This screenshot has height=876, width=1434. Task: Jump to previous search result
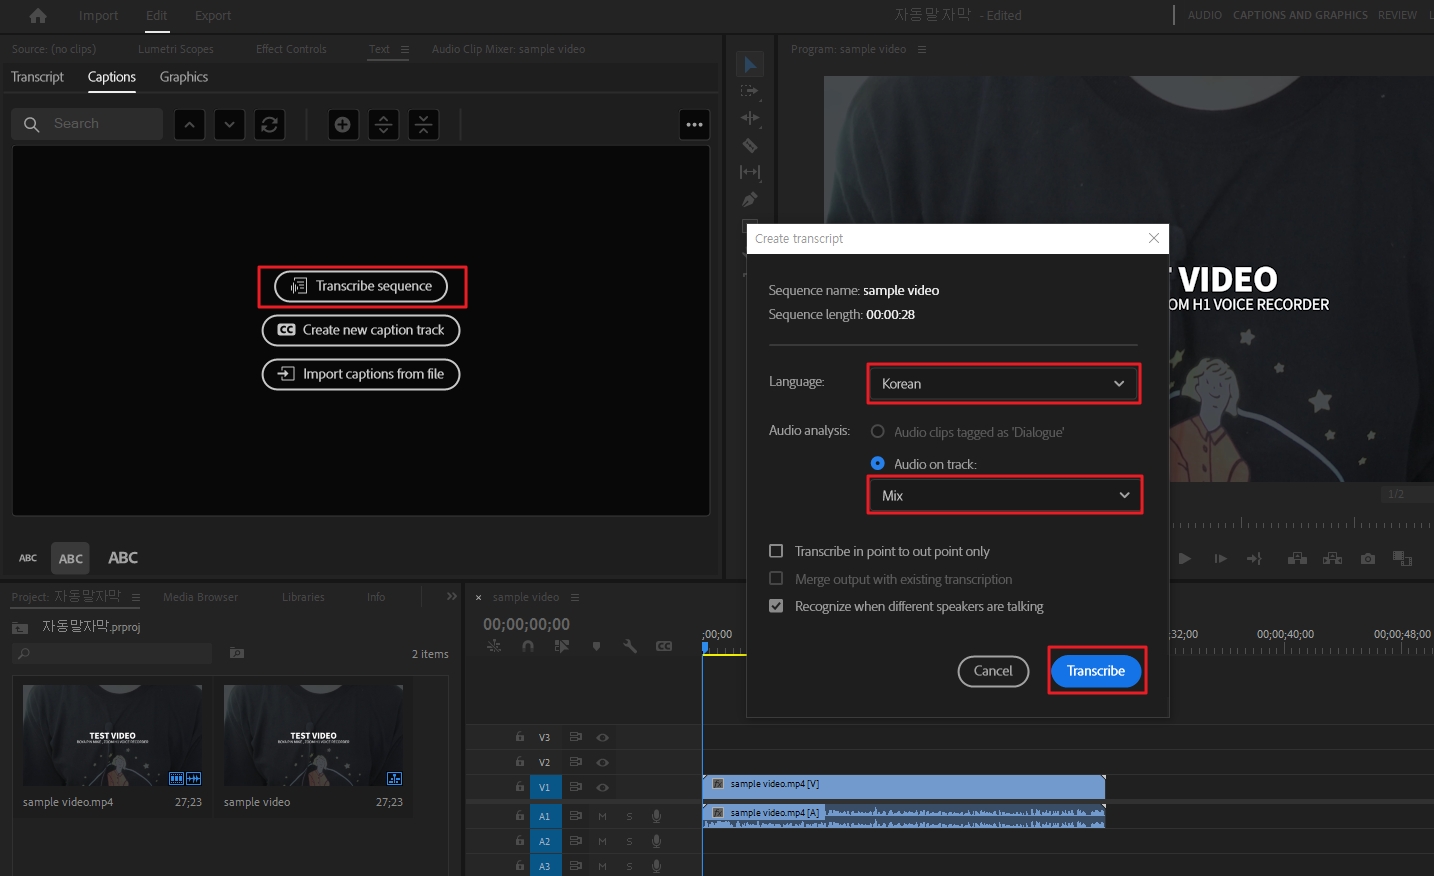pyautogui.click(x=189, y=124)
